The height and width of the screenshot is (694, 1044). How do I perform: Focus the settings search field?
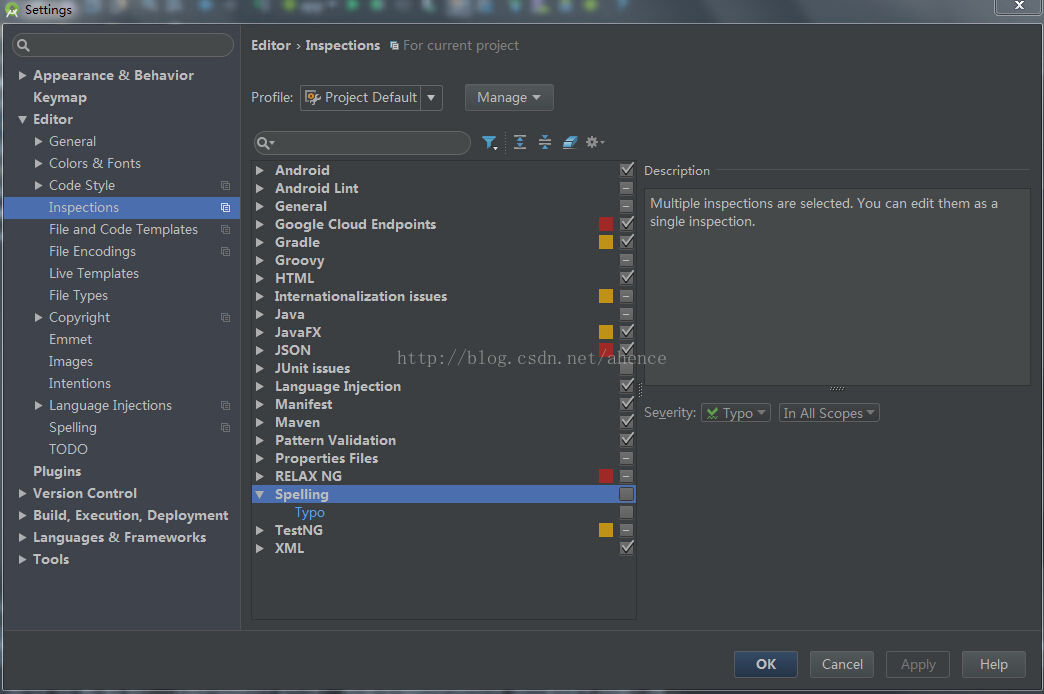[x=123, y=45]
